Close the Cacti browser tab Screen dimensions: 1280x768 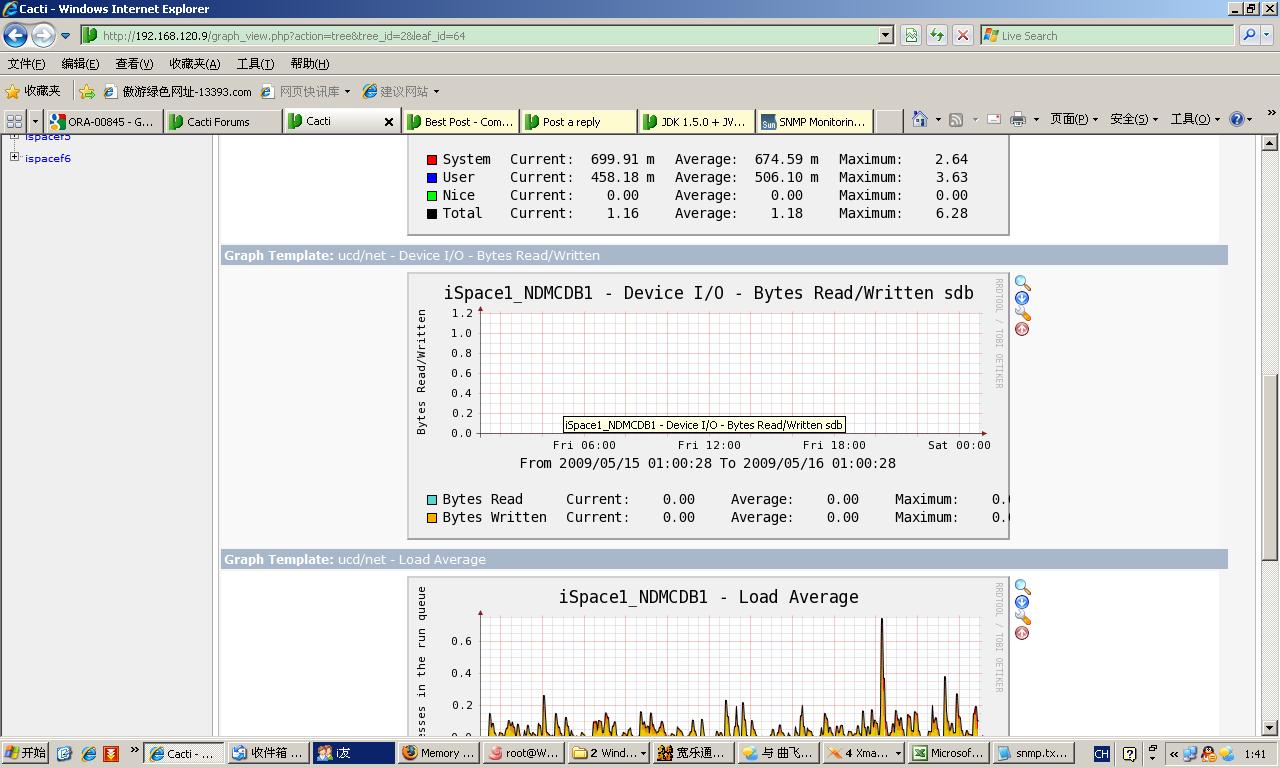pyautogui.click(x=389, y=121)
